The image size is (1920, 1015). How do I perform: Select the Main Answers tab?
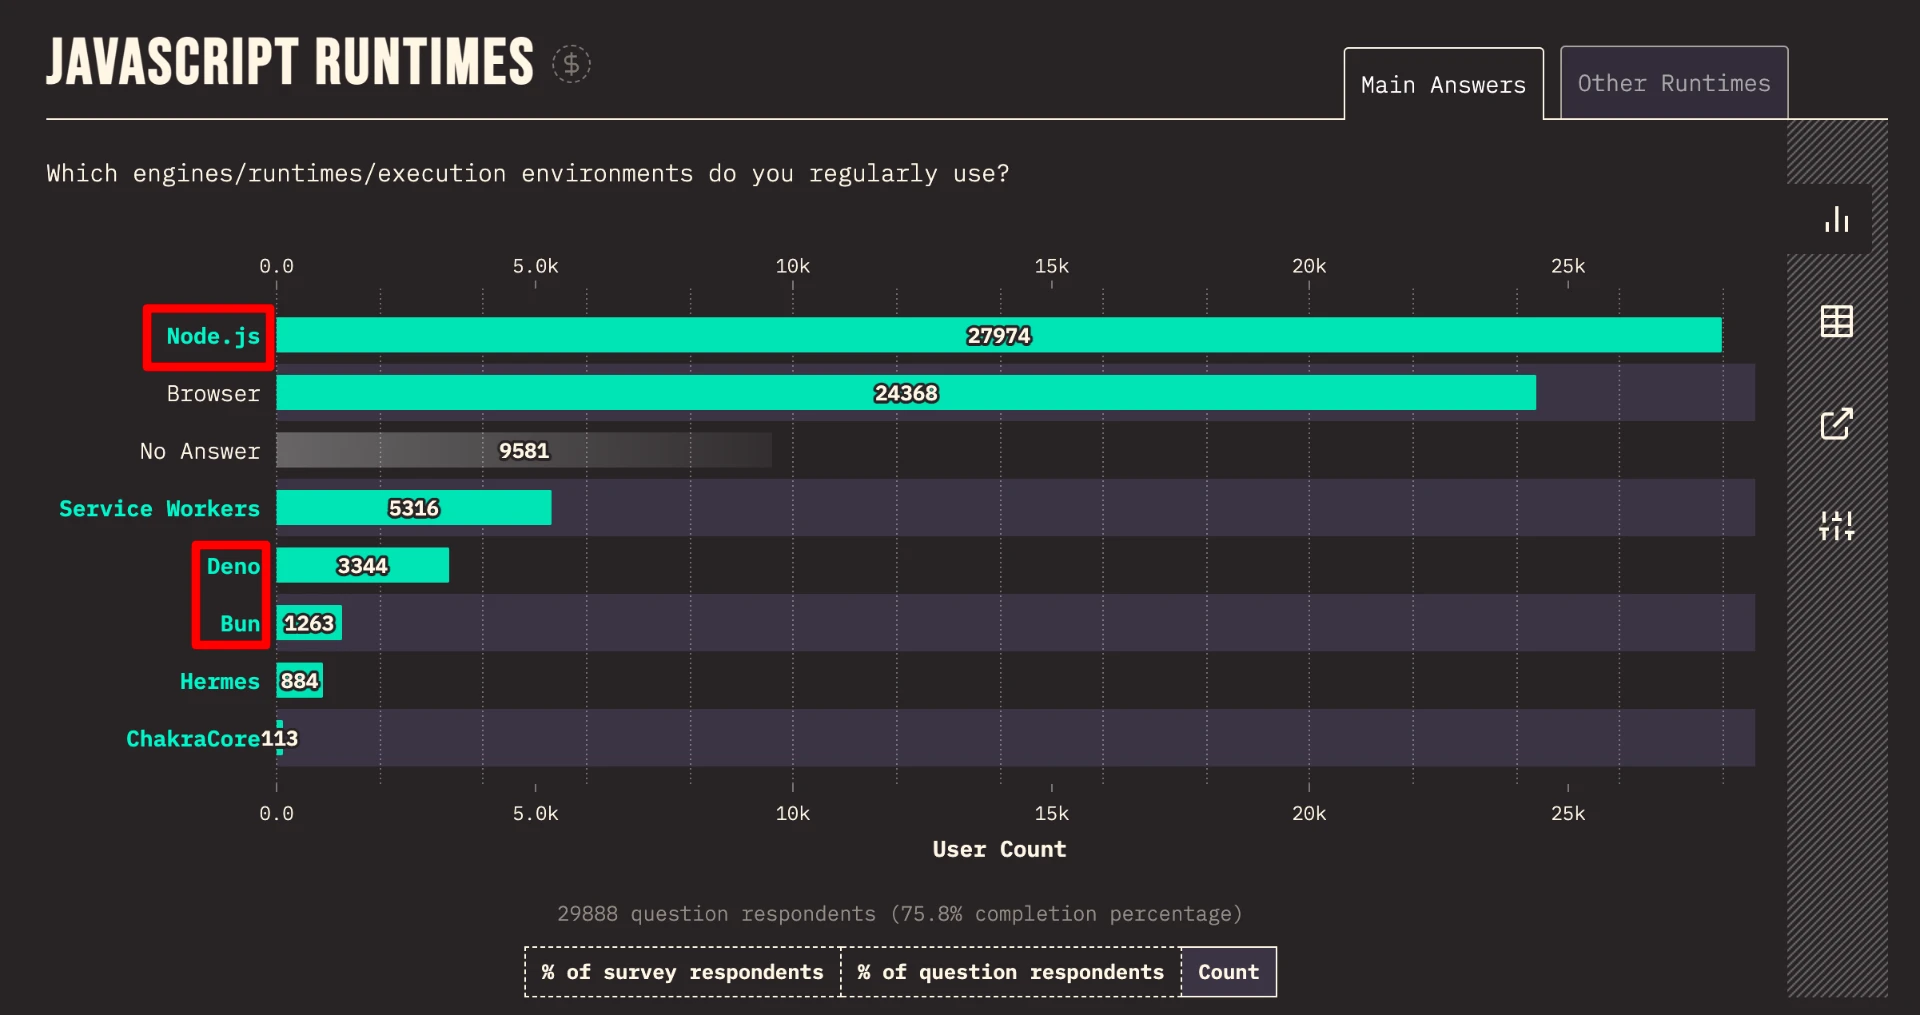pos(1443,84)
